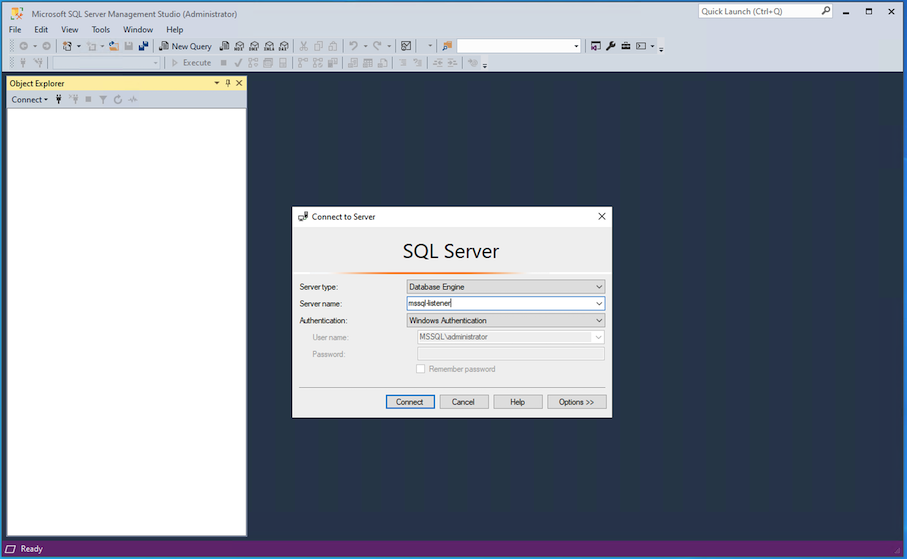
Task: Open the Window menu
Action: click(138, 30)
